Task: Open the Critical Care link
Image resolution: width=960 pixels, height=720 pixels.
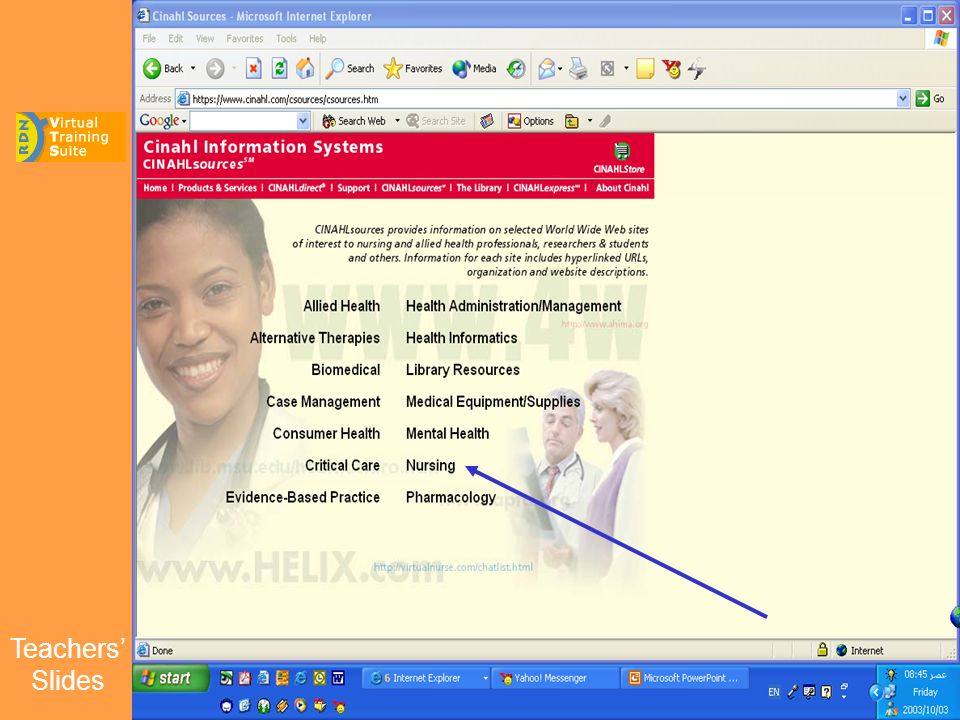Action: tap(342, 465)
